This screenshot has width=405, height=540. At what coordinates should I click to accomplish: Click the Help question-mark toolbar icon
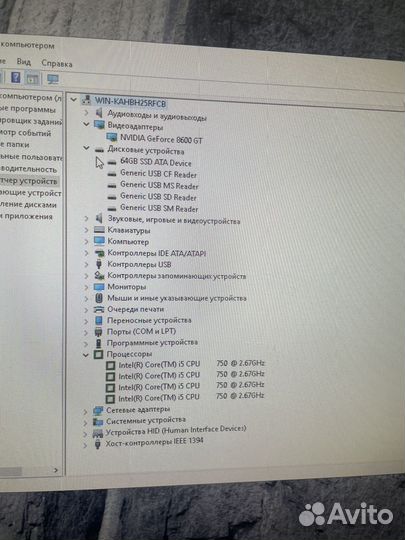[x=15, y=77]
